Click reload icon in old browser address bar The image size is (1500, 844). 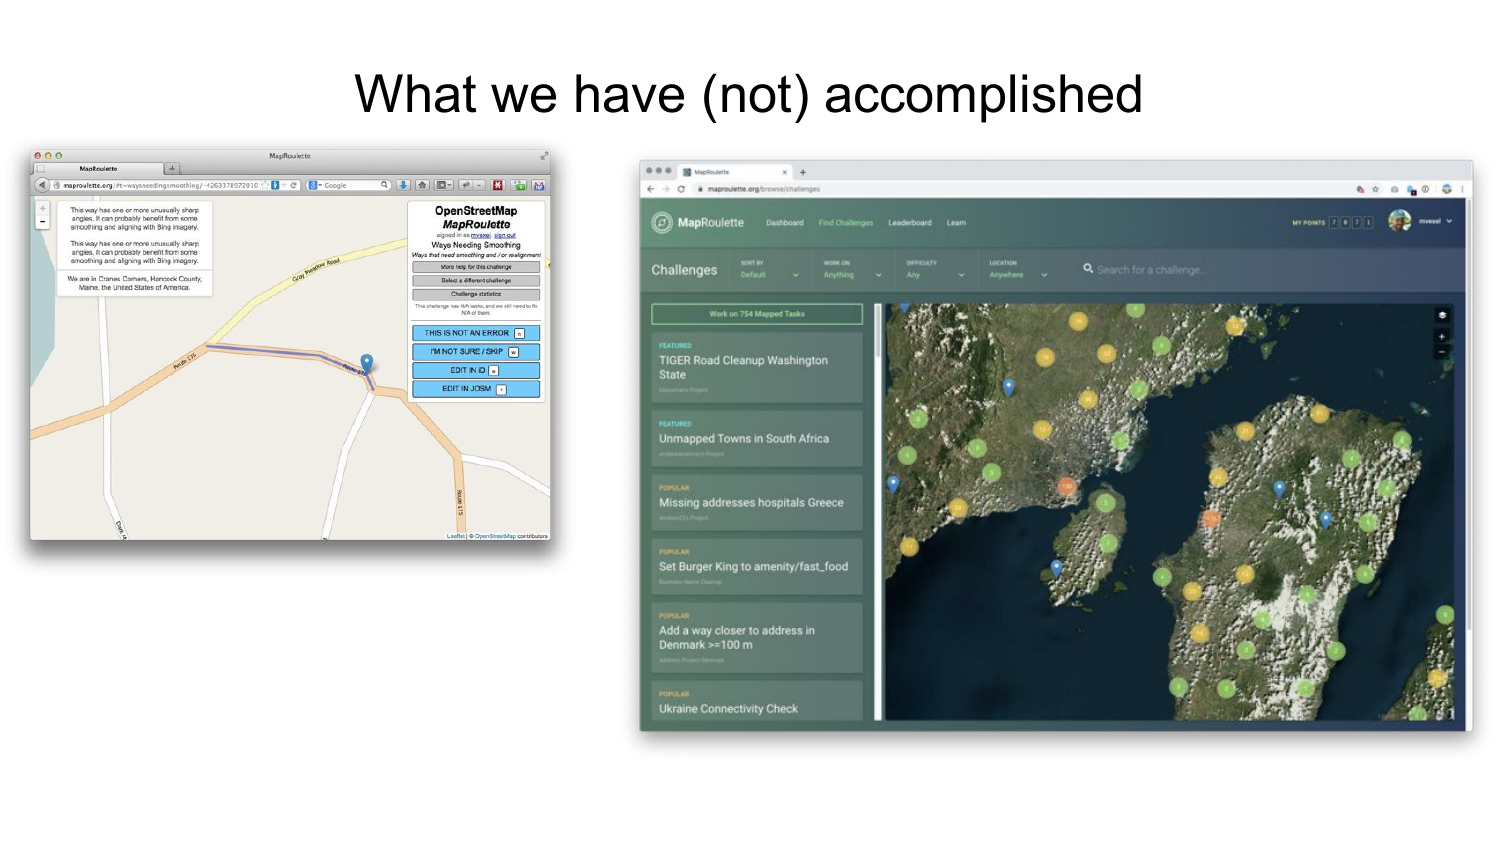(294, 185)
